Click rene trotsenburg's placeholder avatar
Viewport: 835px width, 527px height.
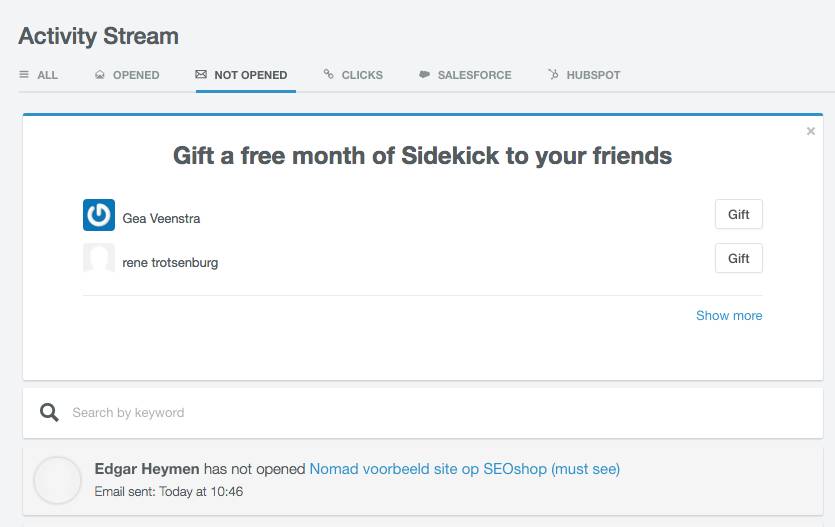pyautogui.click(x=99, y=260)
